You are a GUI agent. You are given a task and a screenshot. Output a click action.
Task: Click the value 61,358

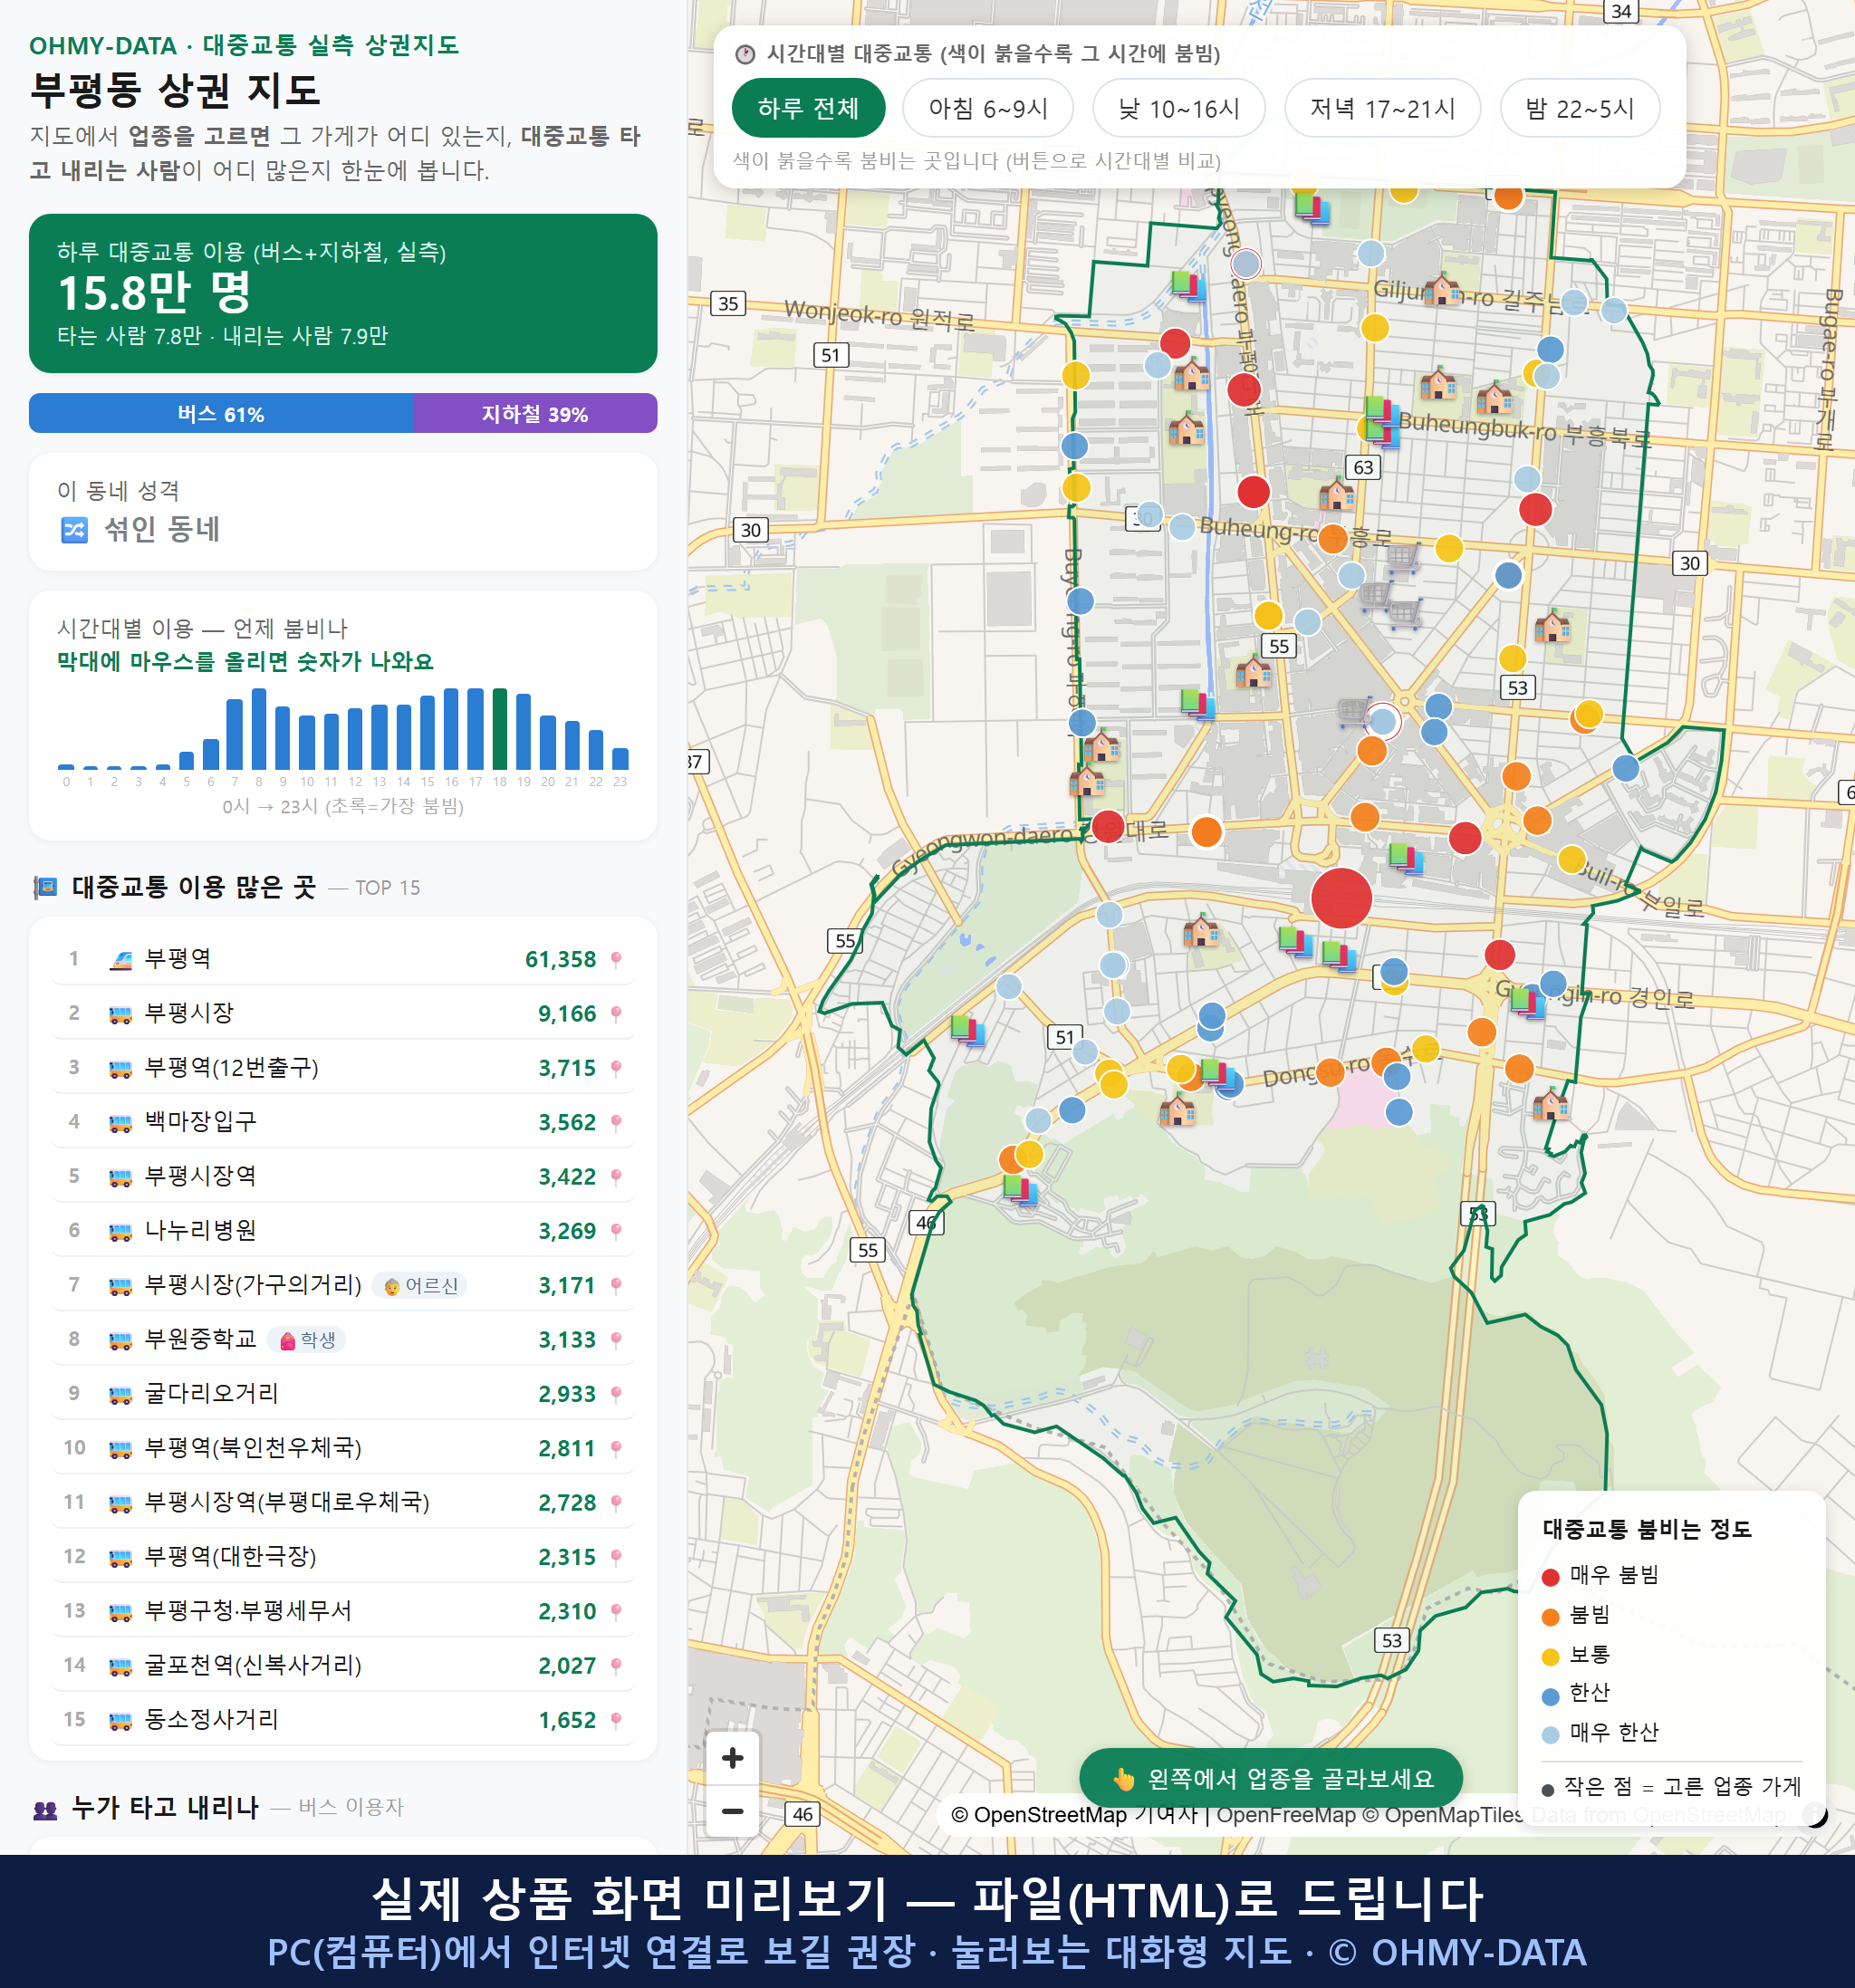560,960
